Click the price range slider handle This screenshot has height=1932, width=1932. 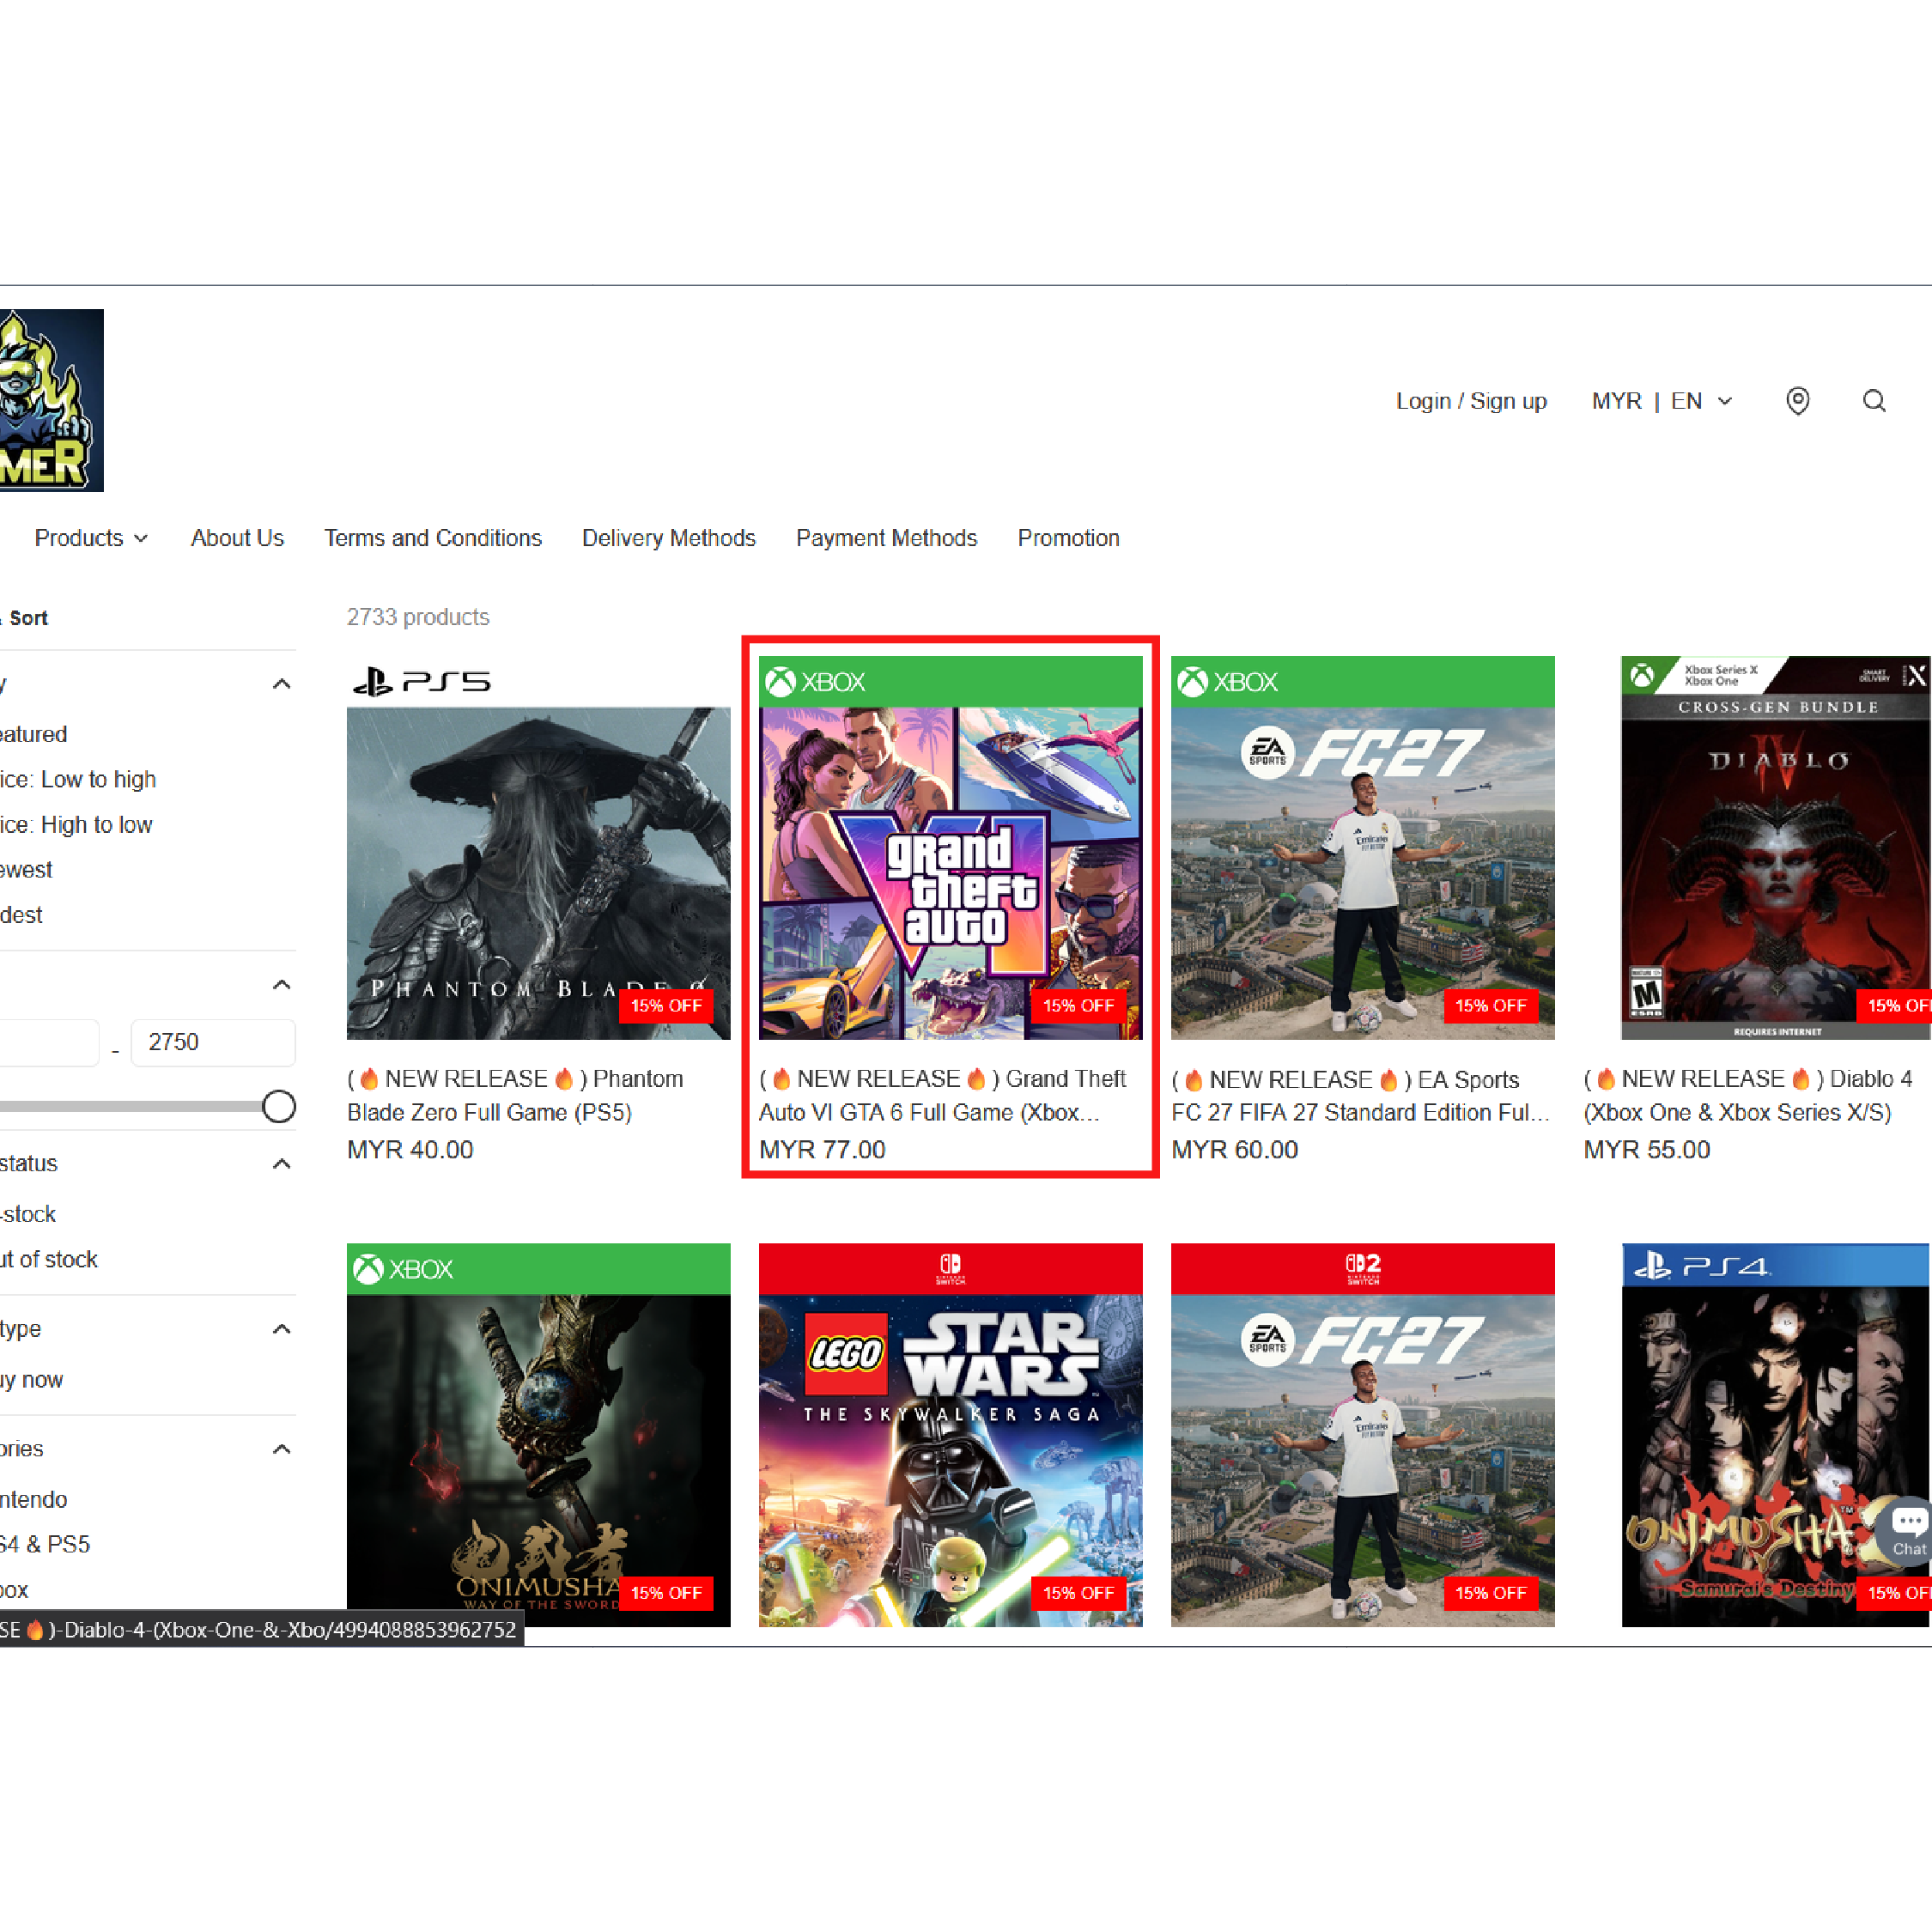click(x=279, y=1106)
